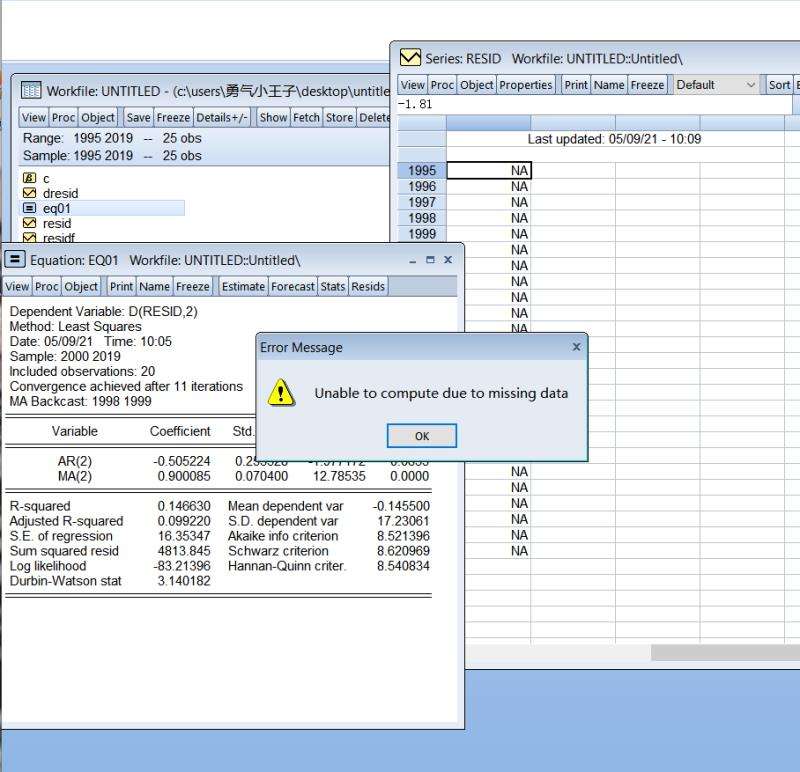Image resolution: width=800 pixels, height=772 pixels.
Task: Toggle Details+/- in the workfile toolbar
Action: [x=222, y=117]
